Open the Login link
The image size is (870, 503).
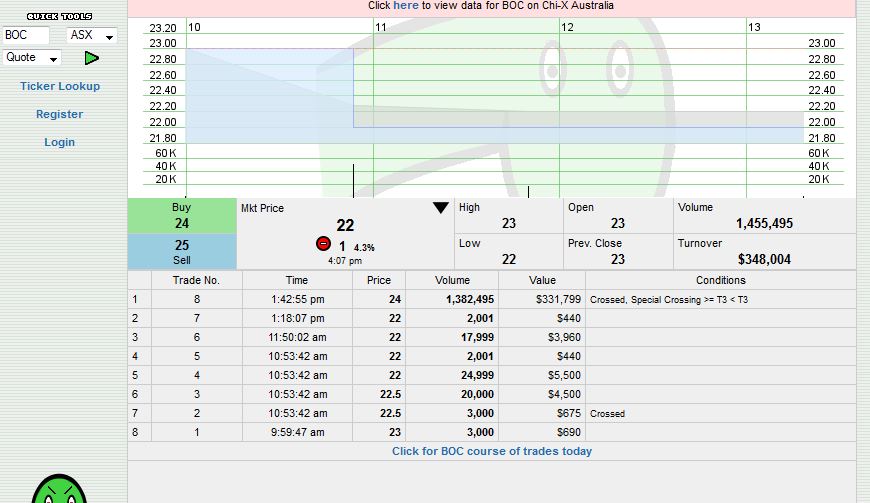point(59,142)
